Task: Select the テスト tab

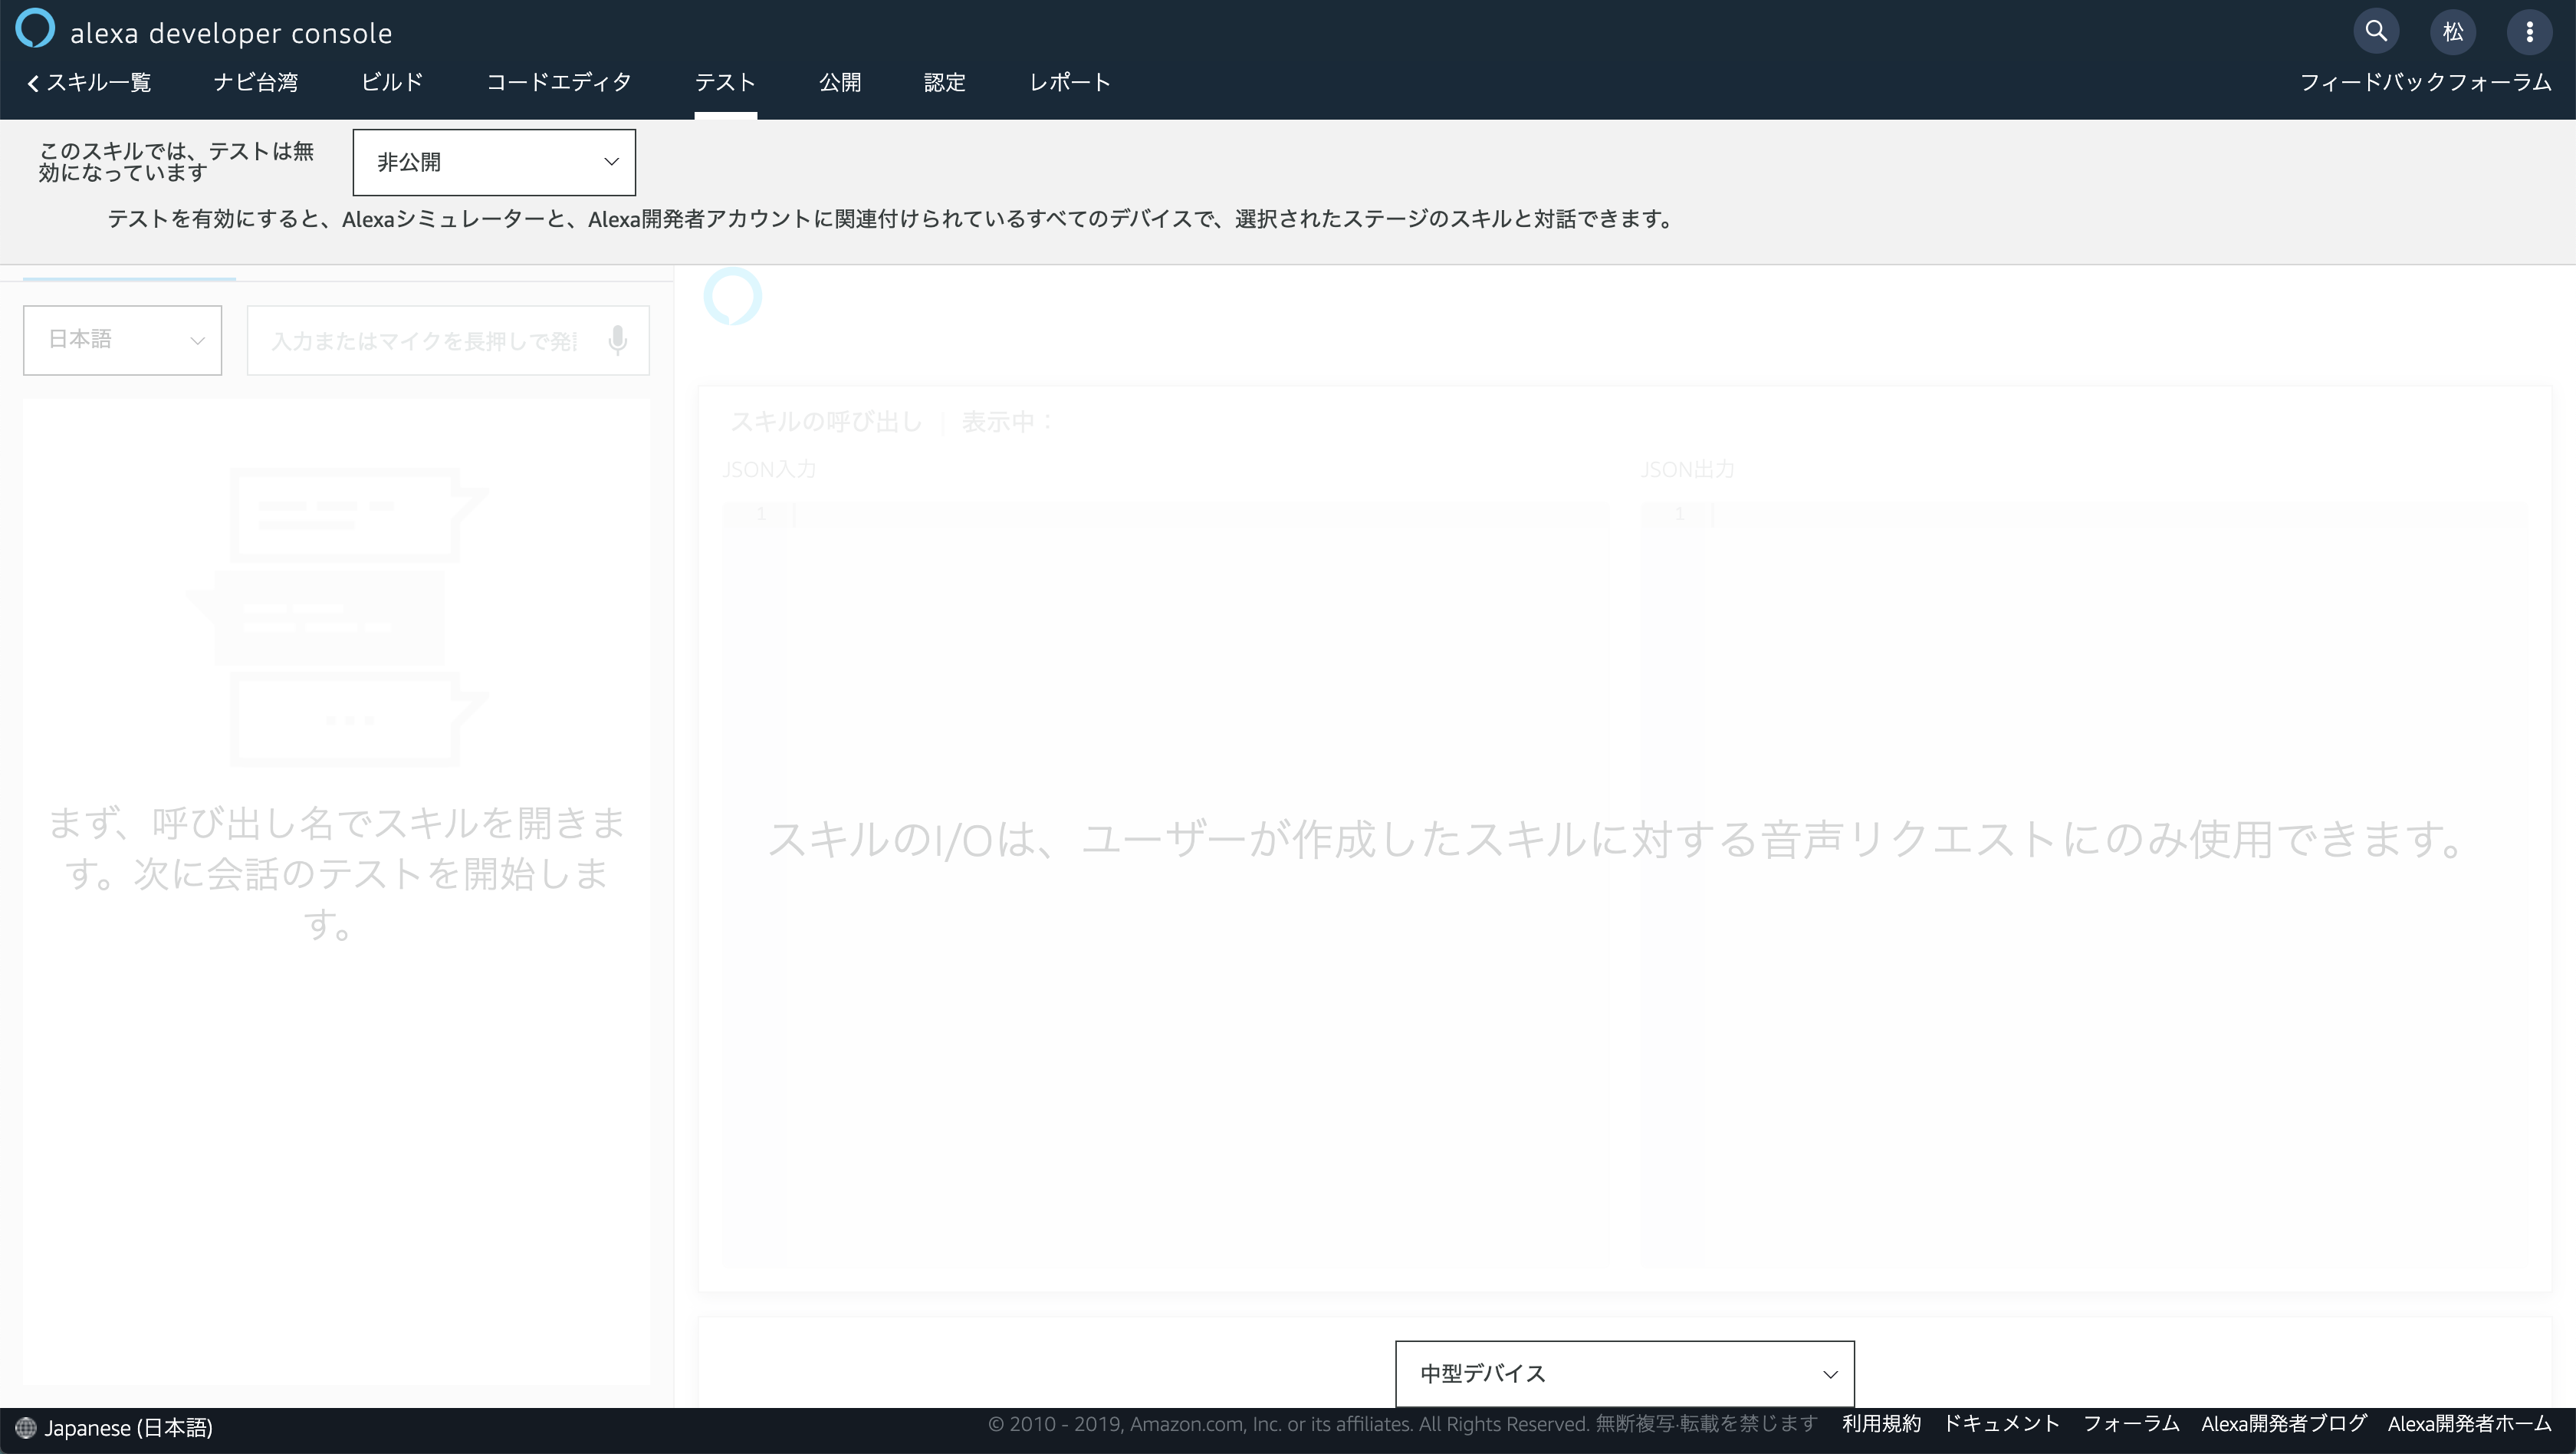Action: pyautogui.click(x=725, y=82)
